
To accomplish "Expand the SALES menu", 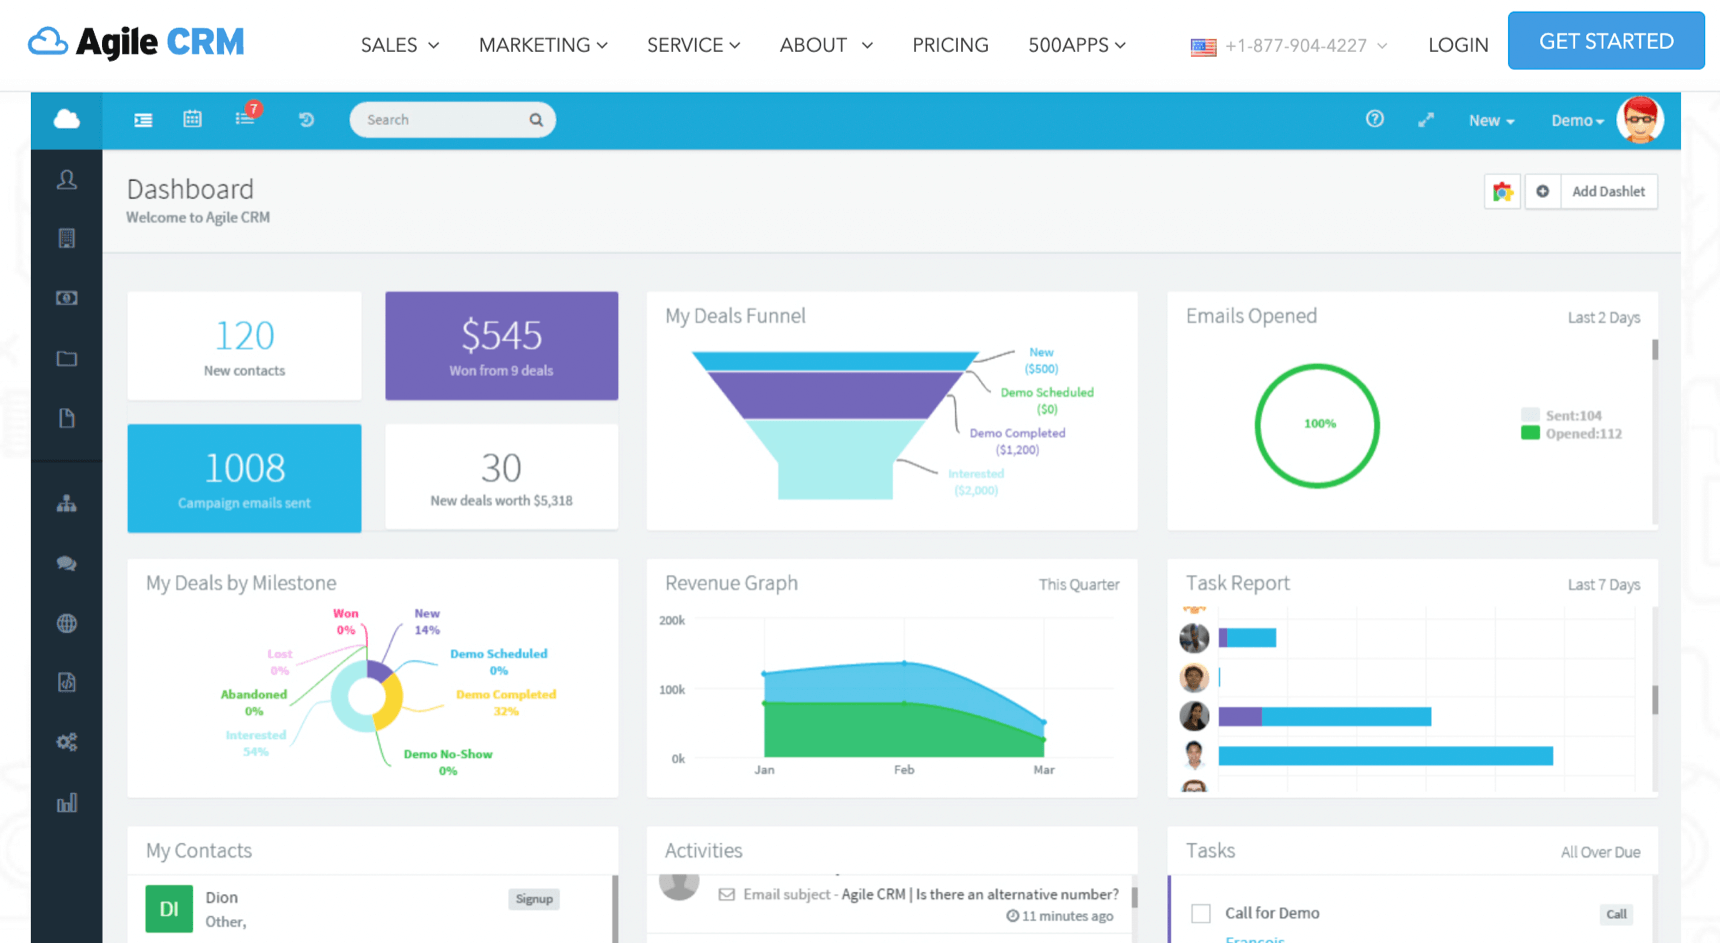I will 400,45.
